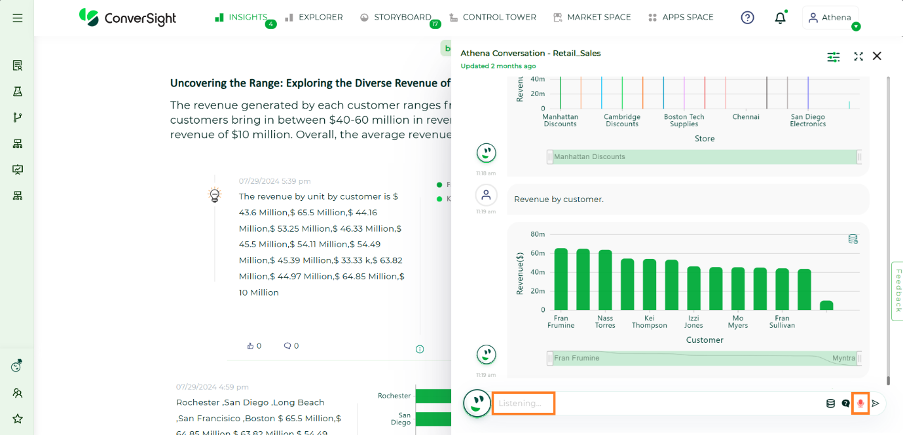Click the ConverSight logo
904x436 pixels.
pos(127,17)
